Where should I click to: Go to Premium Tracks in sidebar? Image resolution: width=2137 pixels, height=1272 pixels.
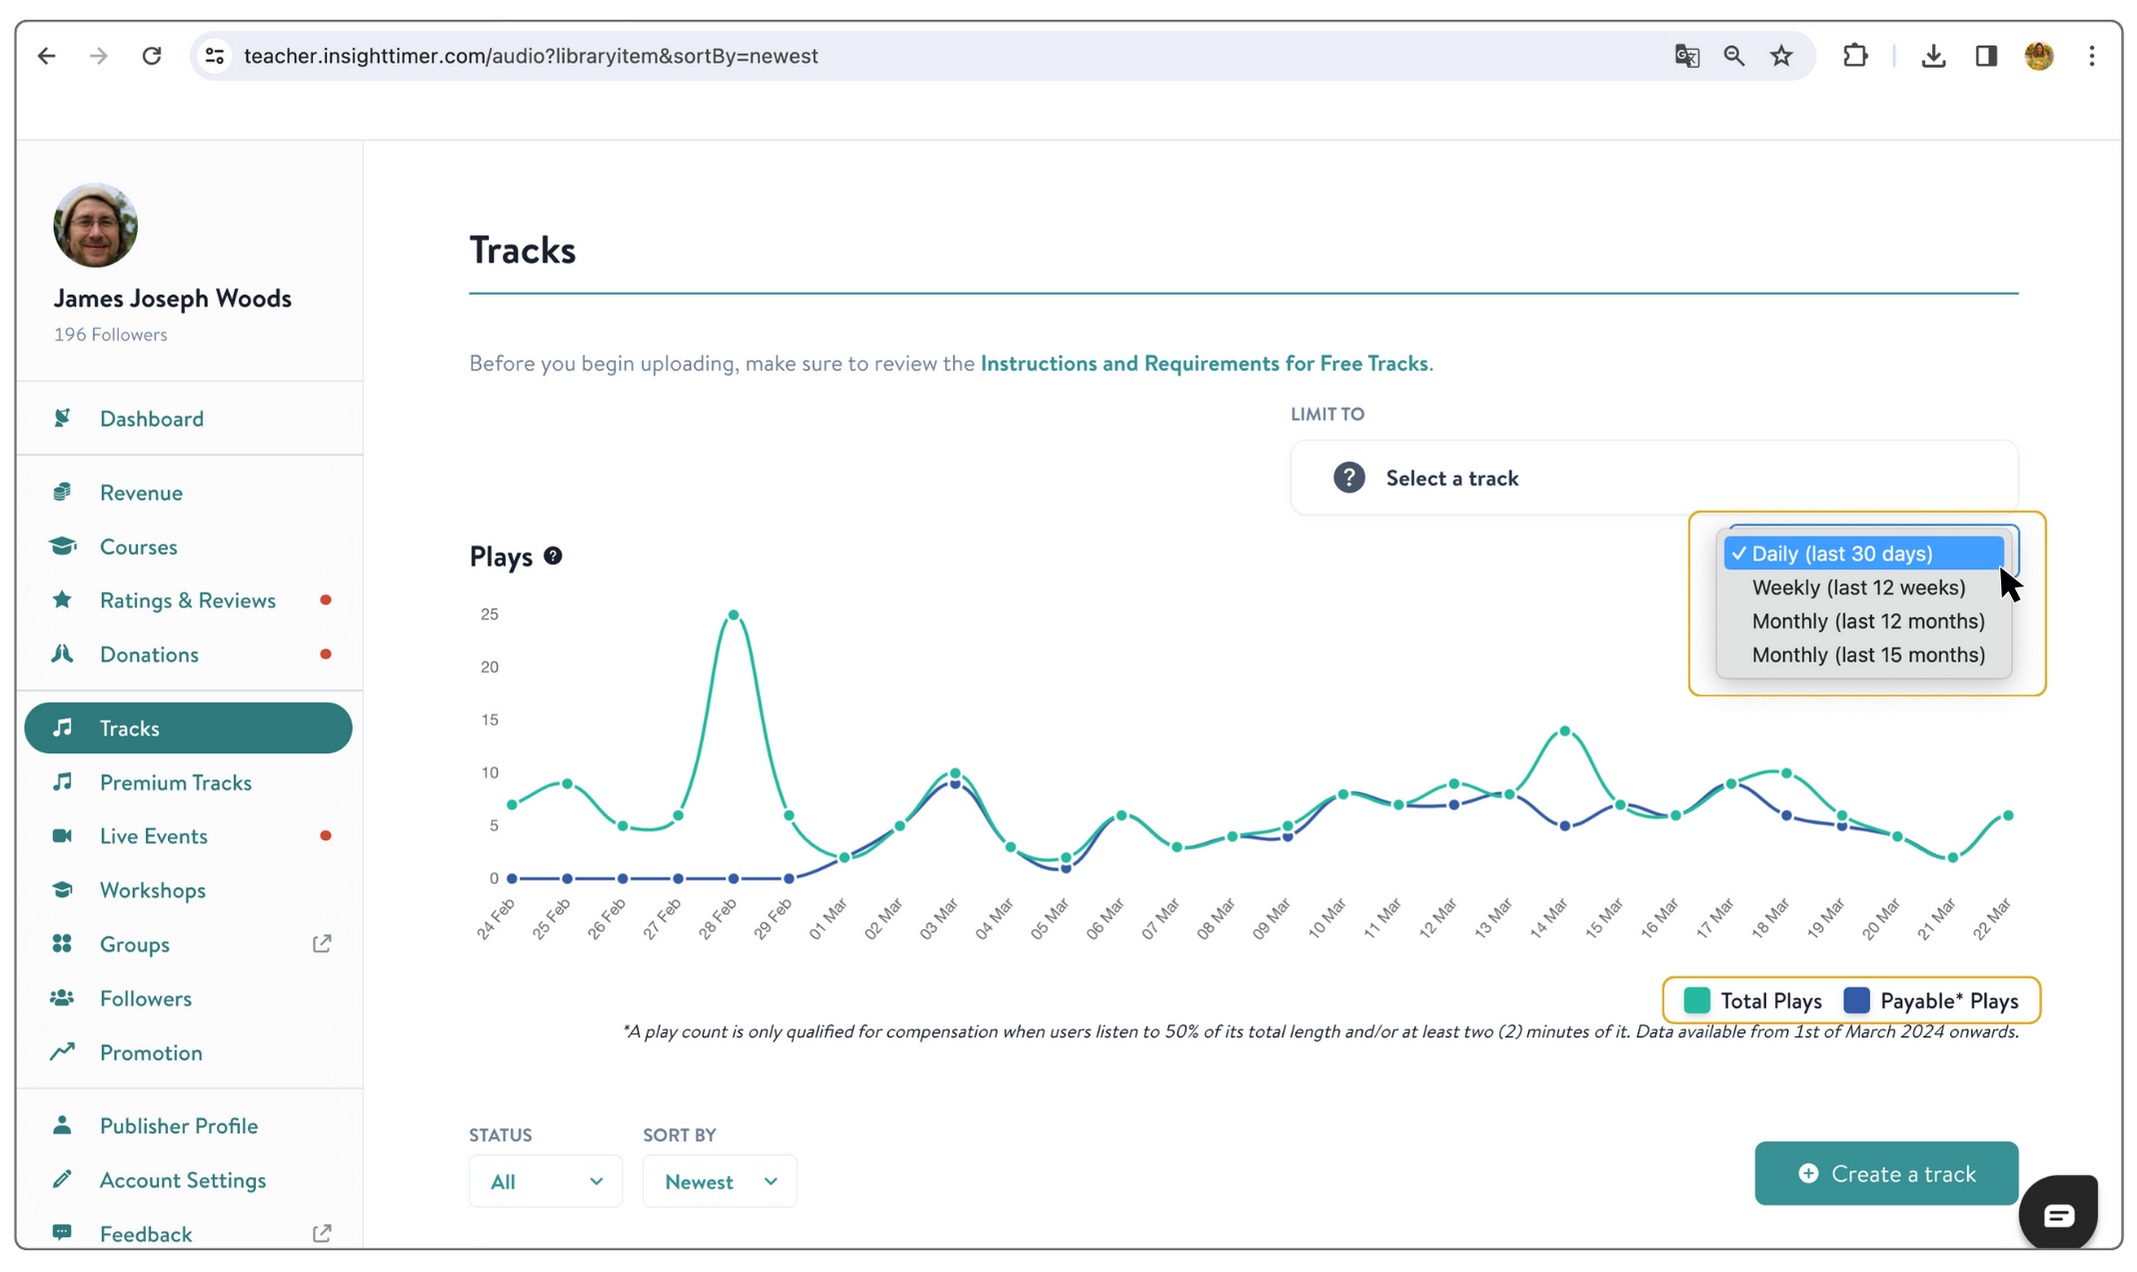(x=175, y=782)
